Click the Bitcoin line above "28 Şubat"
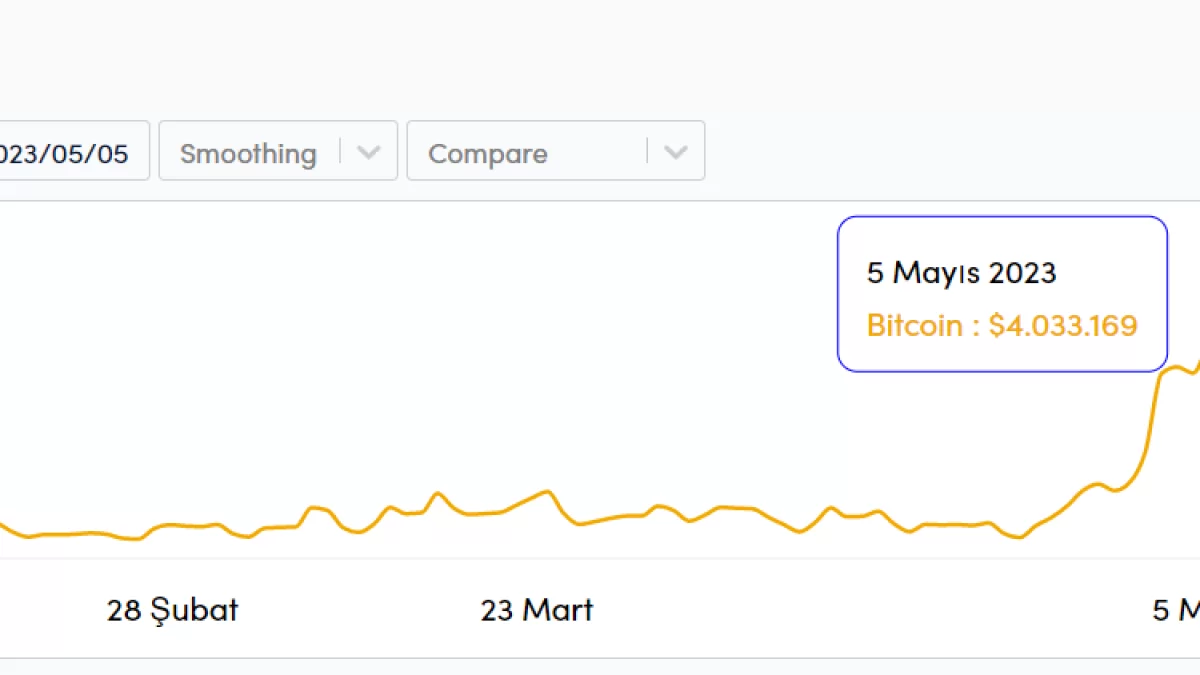Viewport: 1200px width, 675px height. tap(172, 524)
